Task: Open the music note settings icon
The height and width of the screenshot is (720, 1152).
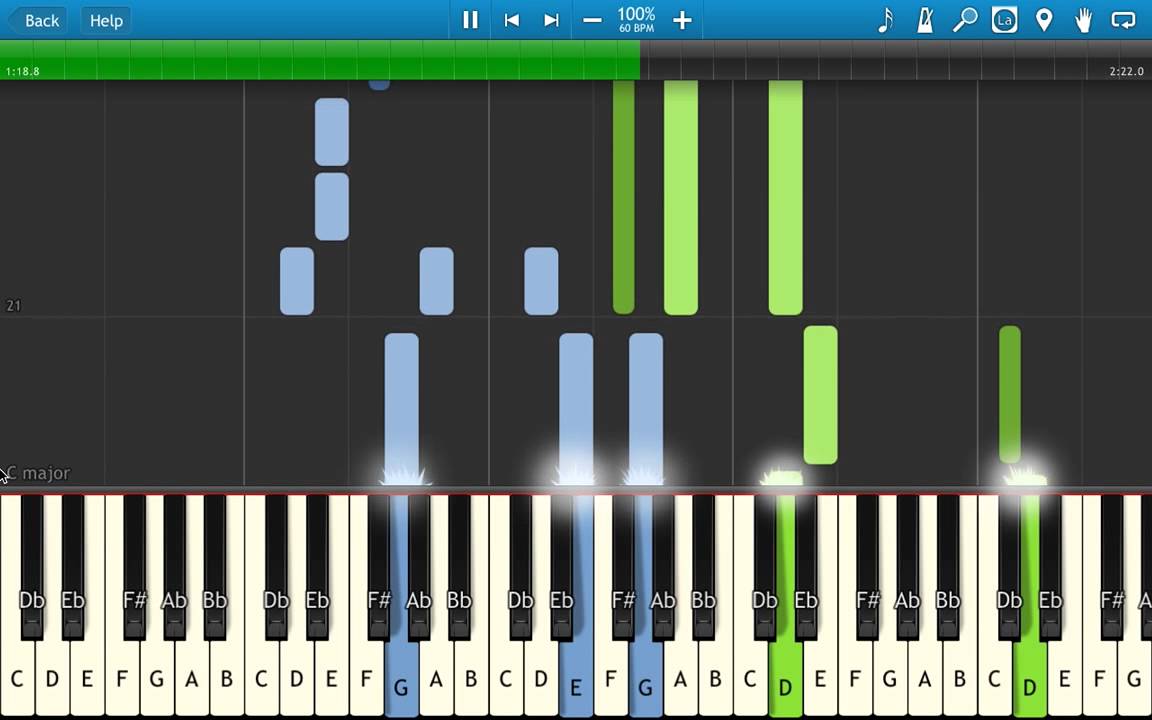Action: [x=886, y=20]
